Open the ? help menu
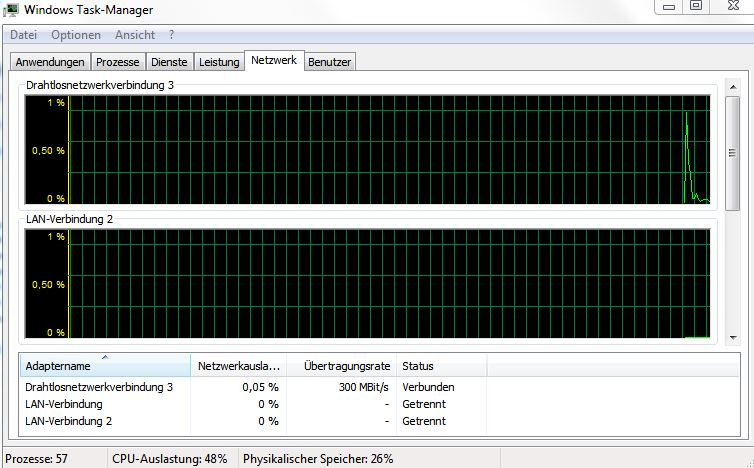Screen dimensions: 754x468 [171, 35]
